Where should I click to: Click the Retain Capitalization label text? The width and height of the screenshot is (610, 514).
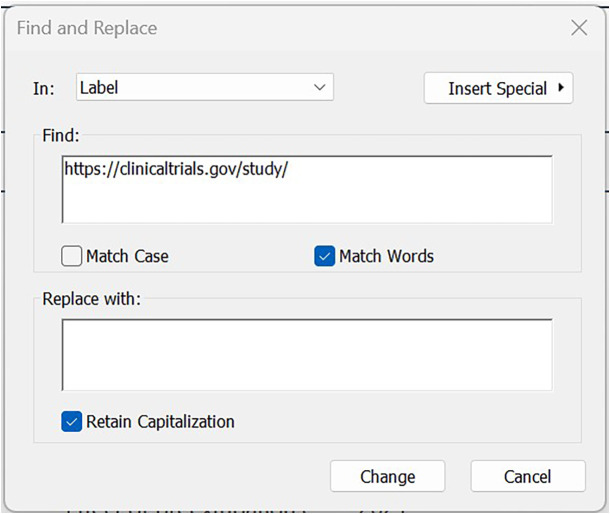coord(160,422)
